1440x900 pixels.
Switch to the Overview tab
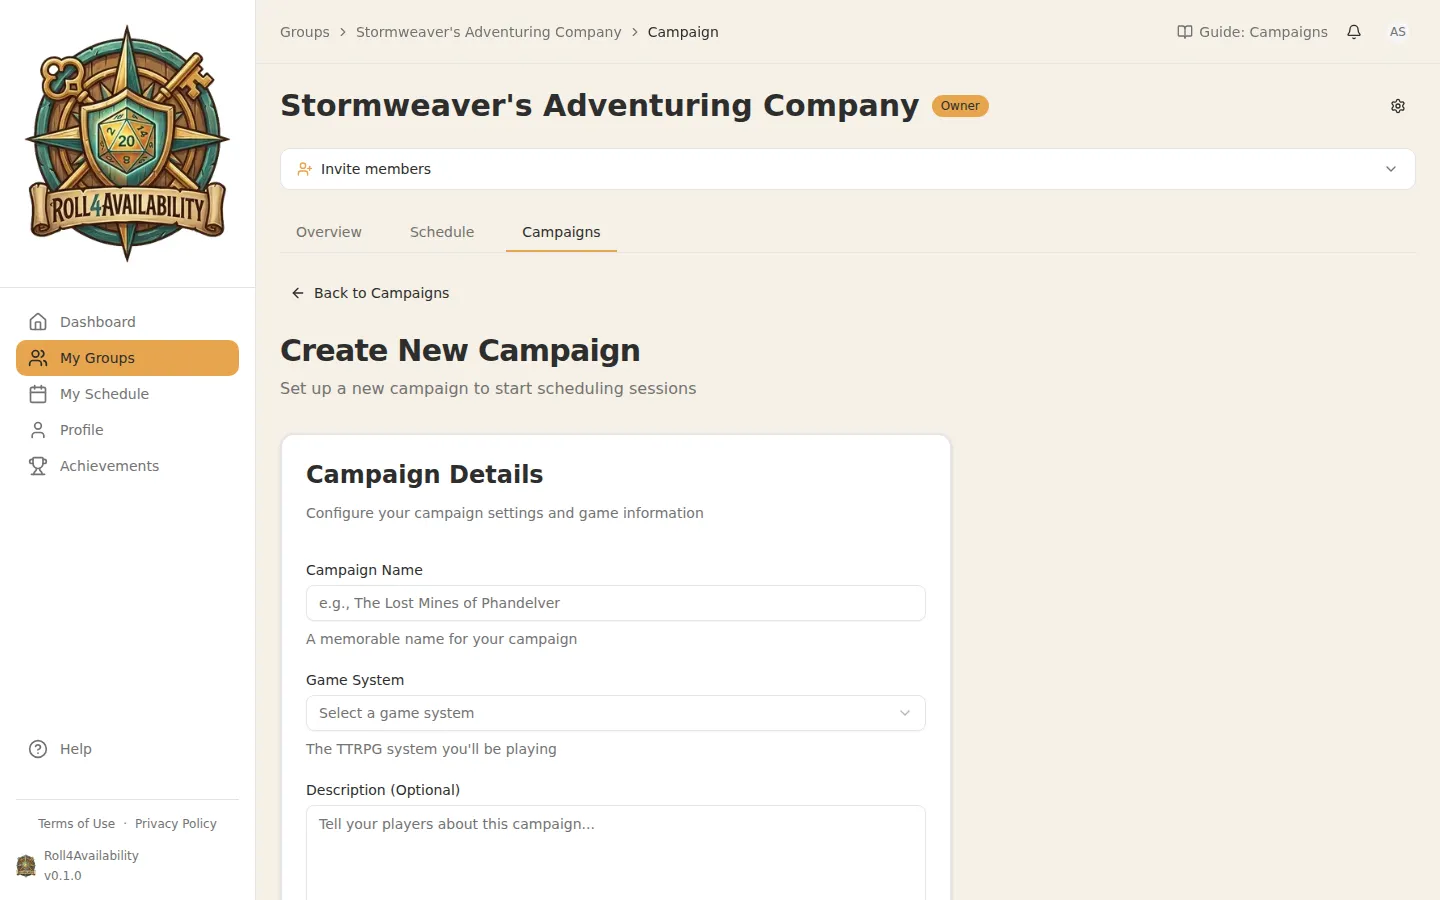328,231
